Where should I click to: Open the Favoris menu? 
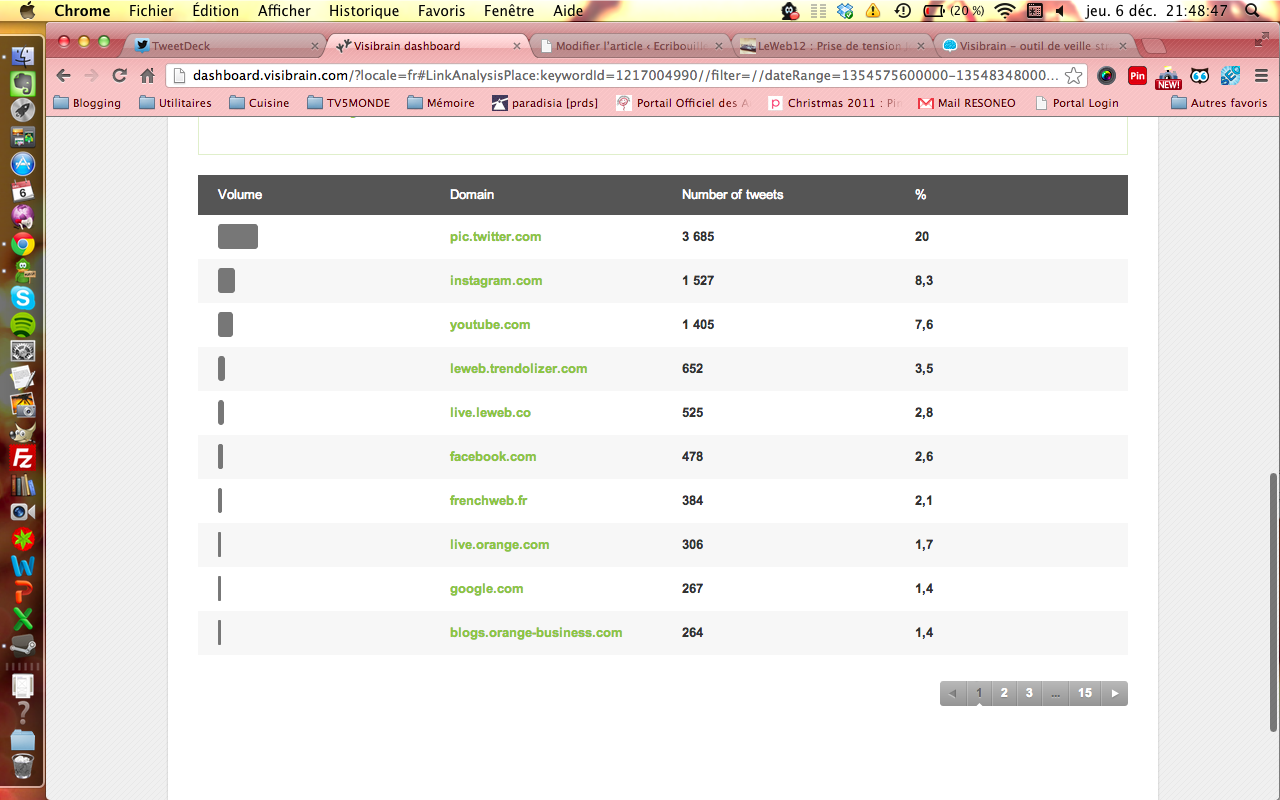coord(442,11)
